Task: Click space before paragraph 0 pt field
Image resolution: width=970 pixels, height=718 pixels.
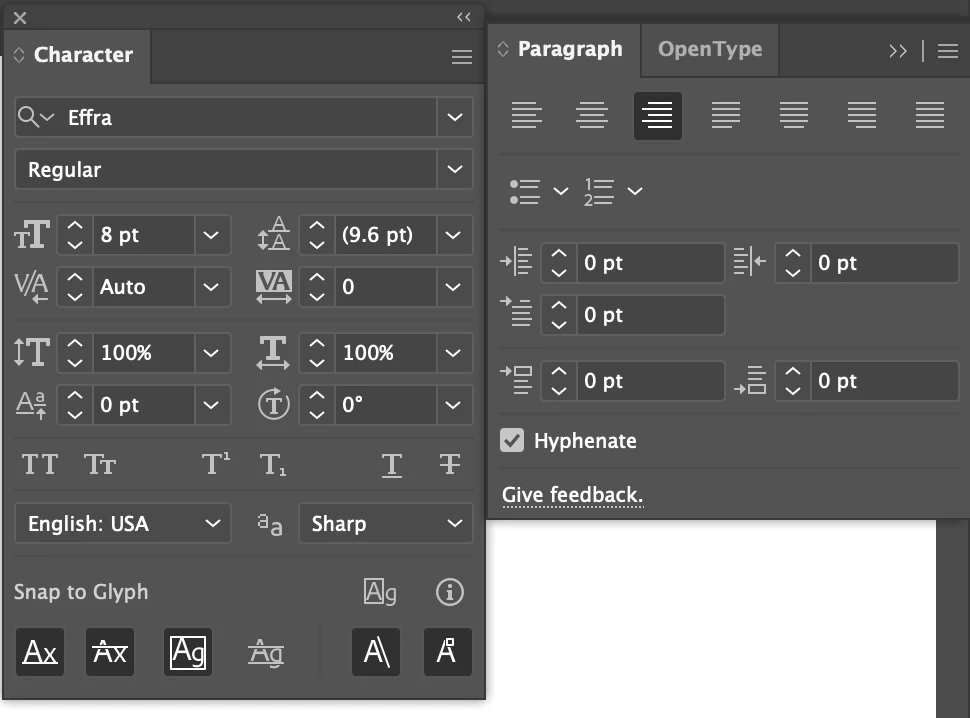Action: (650, 381)
